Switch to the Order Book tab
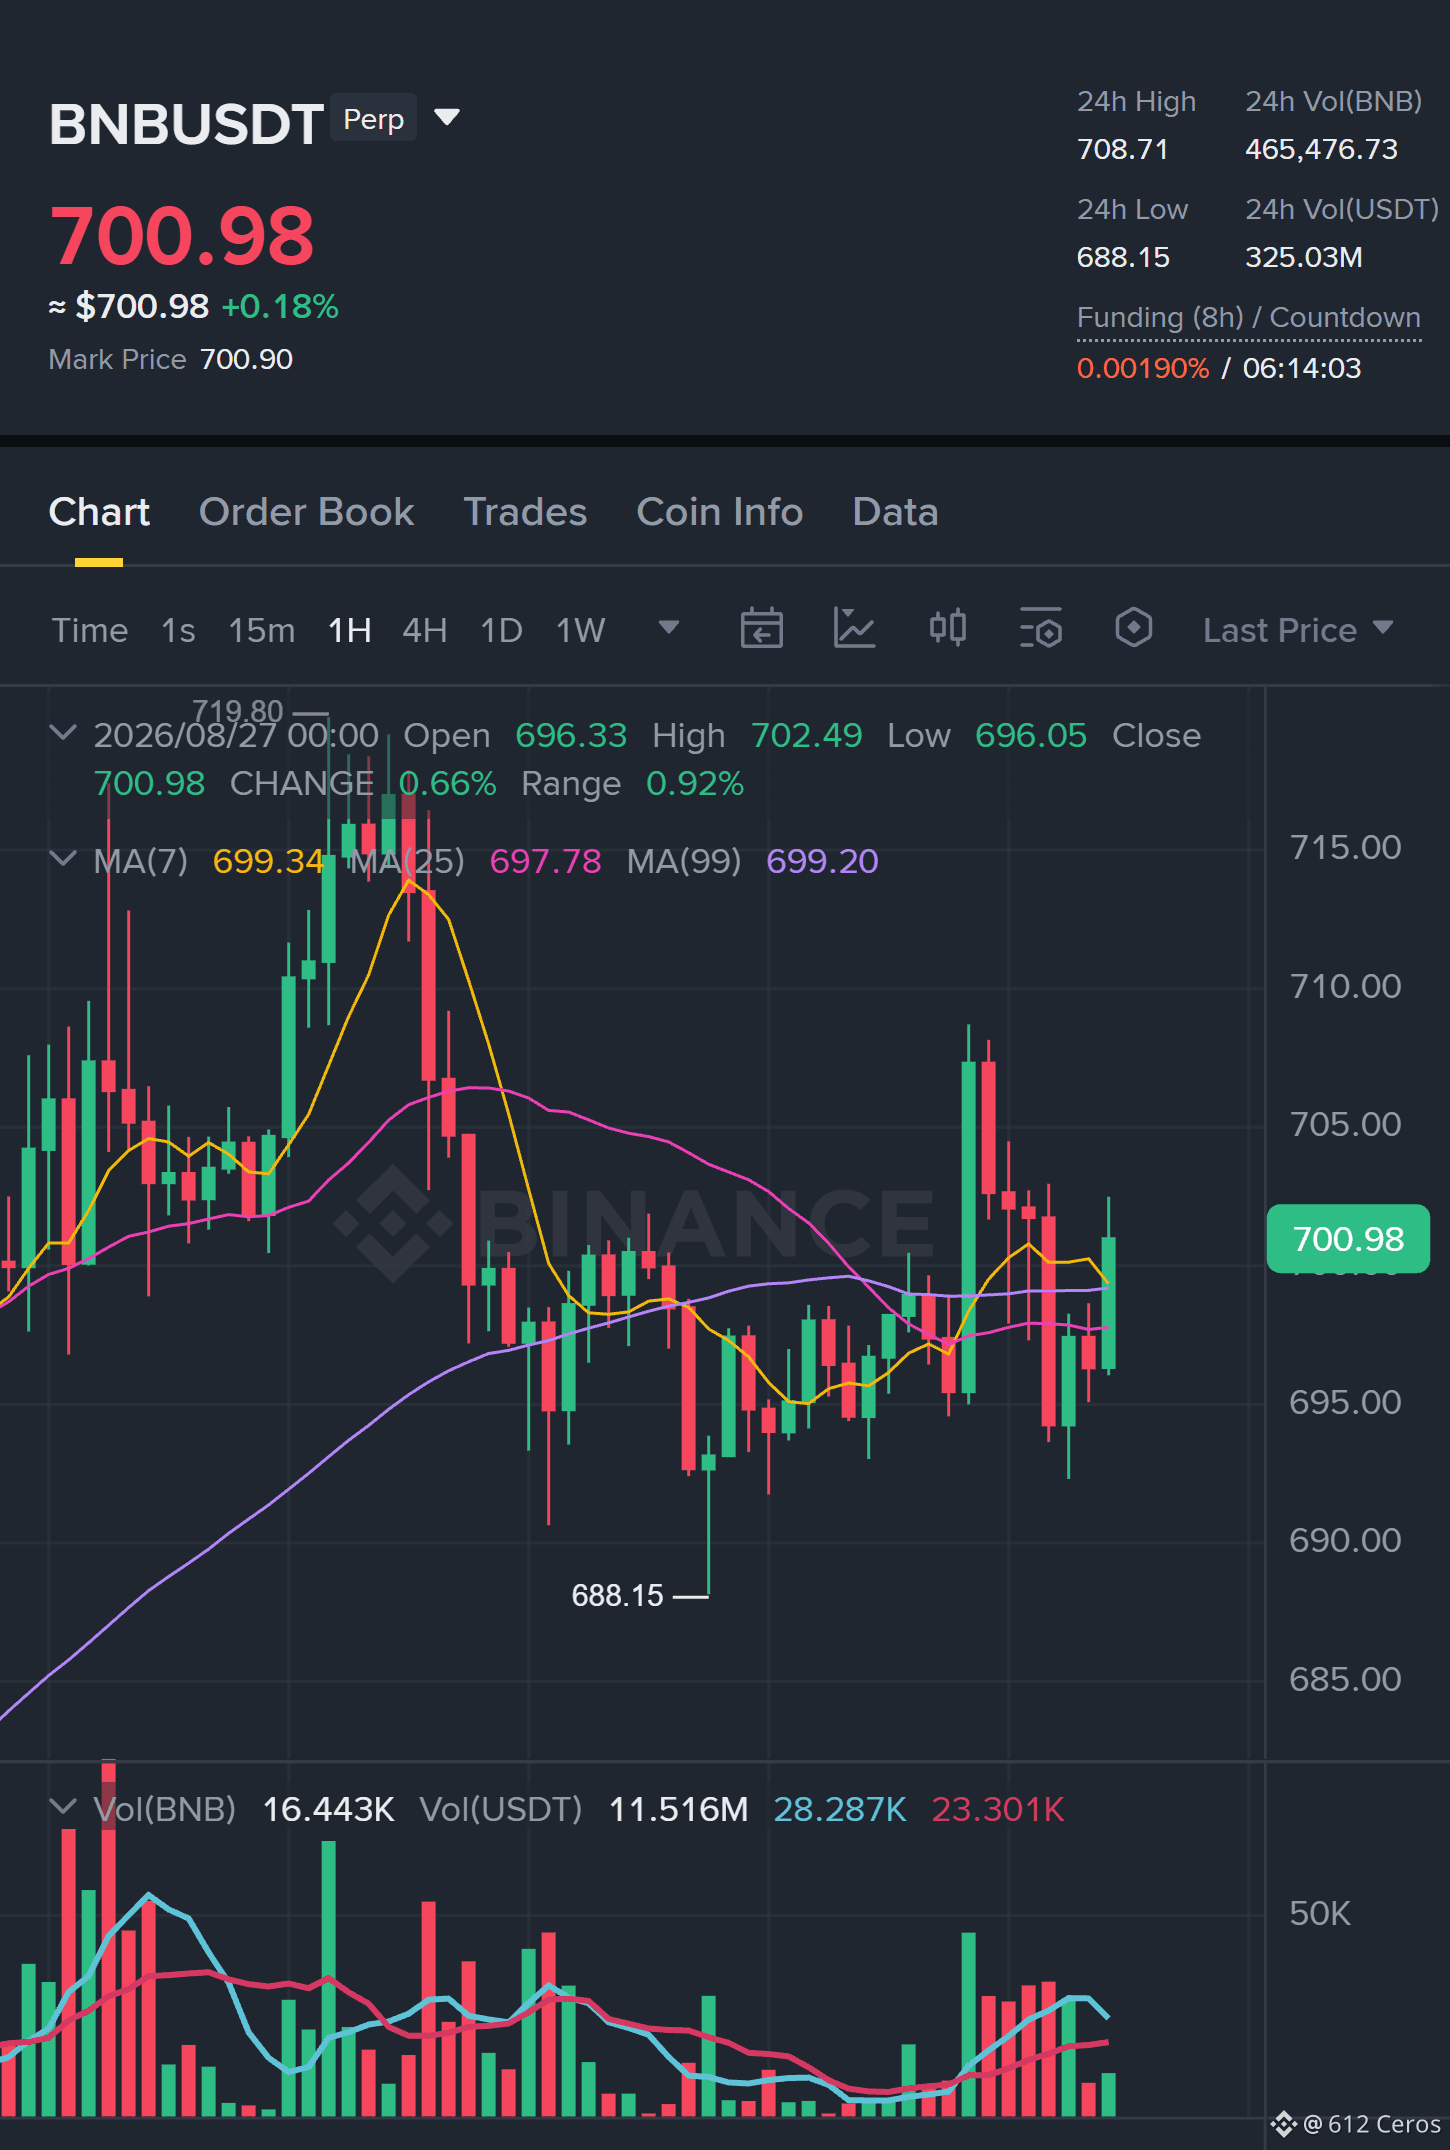 click(306, 512)
